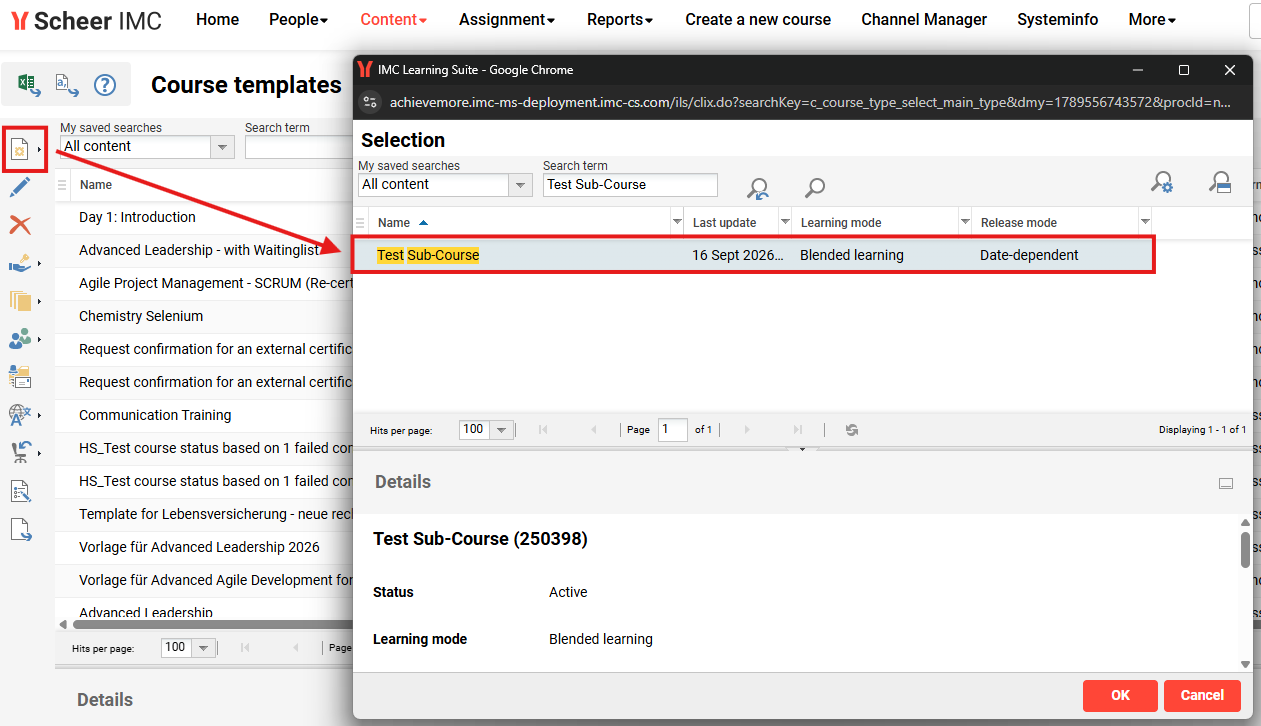1261x726 pixels.
Task: Click the red X delete icon
Action: click(x=20, y=225)
